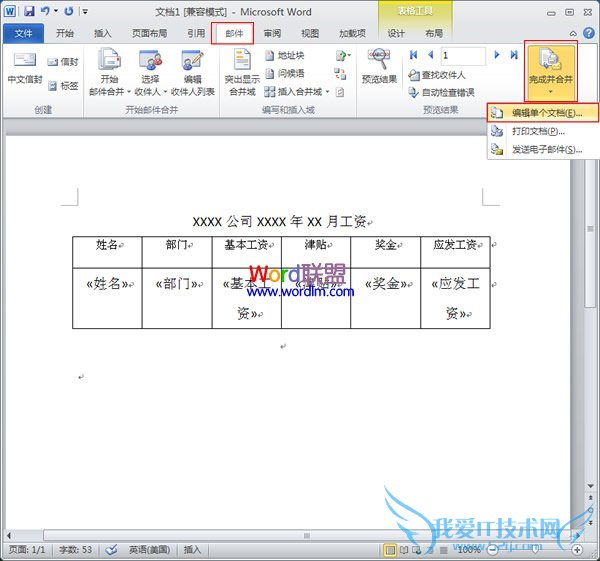Click the 完成并合并 dropdown button
The image size is (600, 561).
coord(551,72)
